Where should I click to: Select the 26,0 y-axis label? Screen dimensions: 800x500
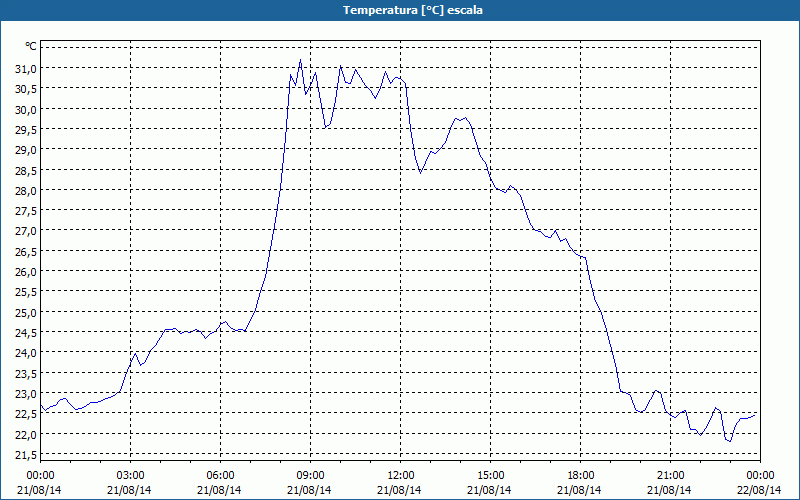point(27,271)
